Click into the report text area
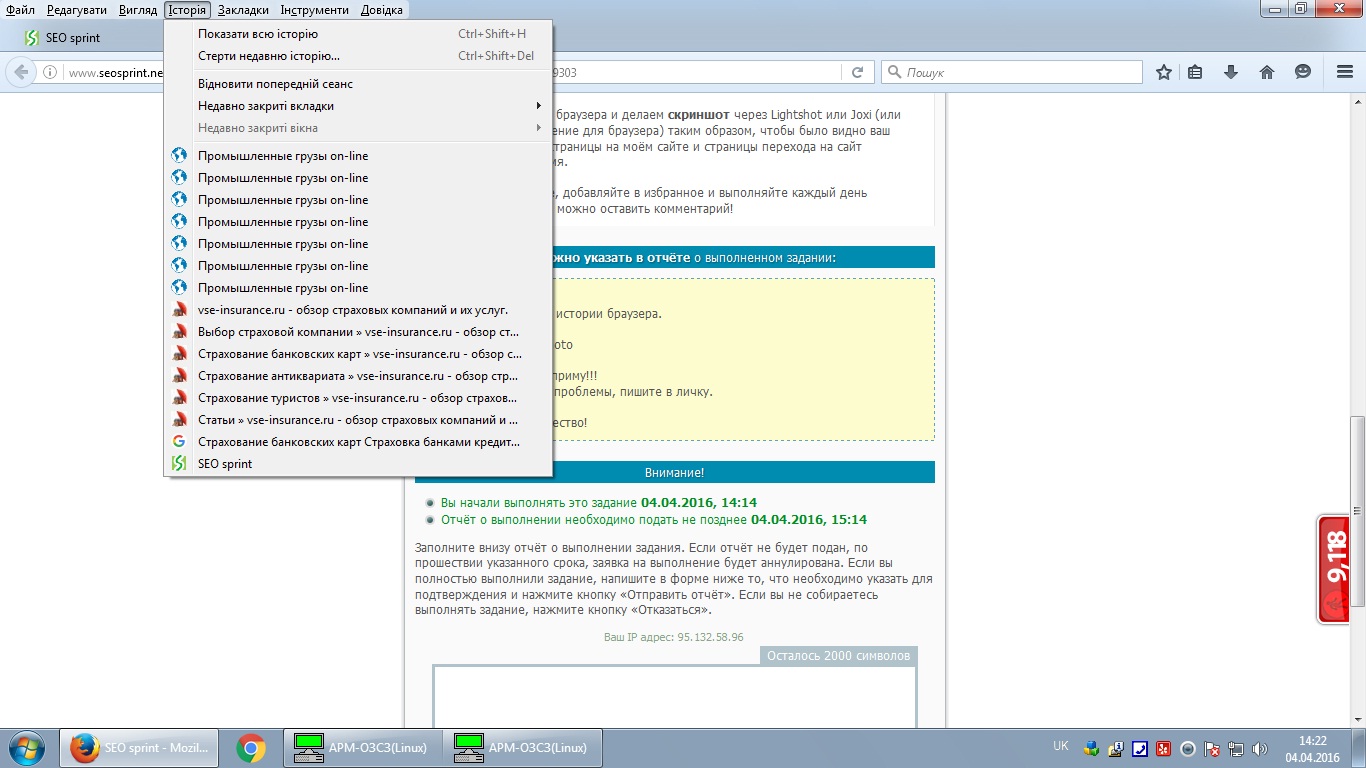 point(675,697)
